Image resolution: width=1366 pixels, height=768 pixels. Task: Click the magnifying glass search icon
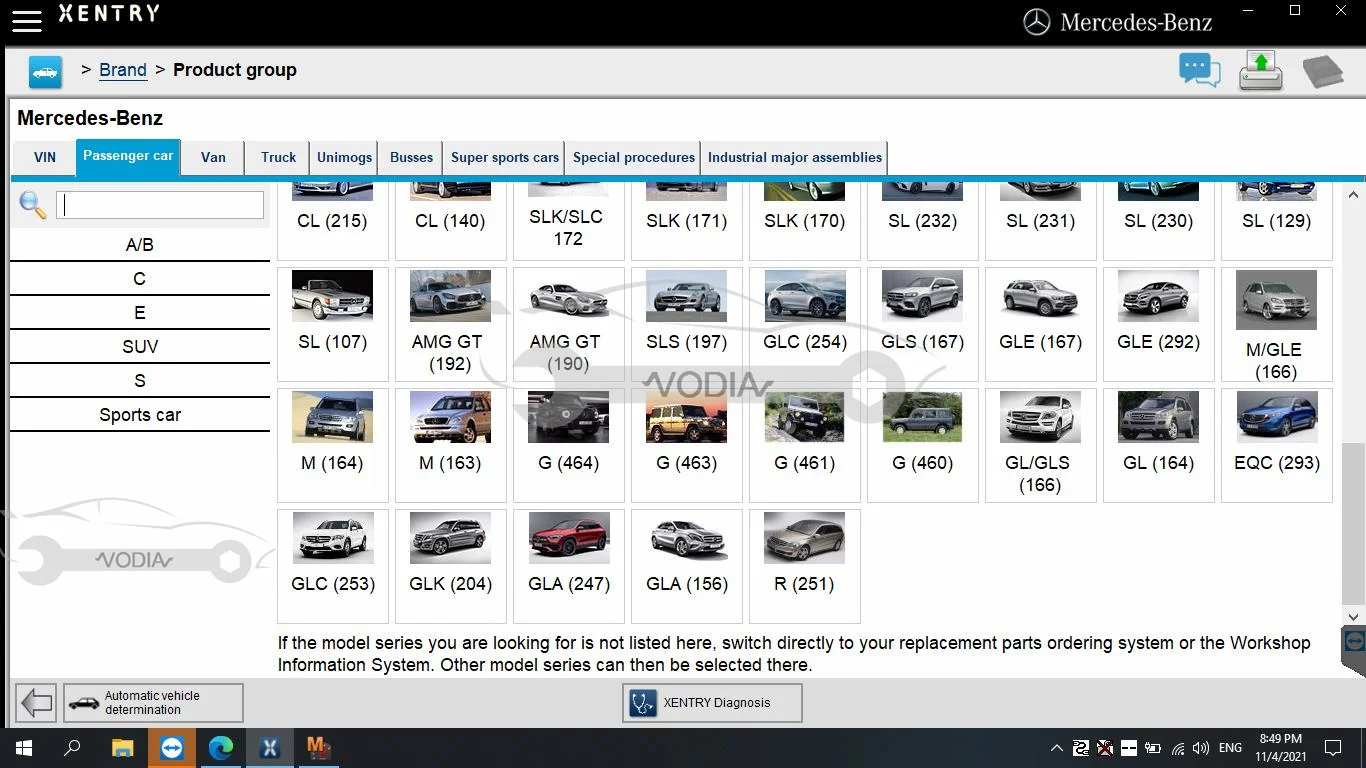32,205
